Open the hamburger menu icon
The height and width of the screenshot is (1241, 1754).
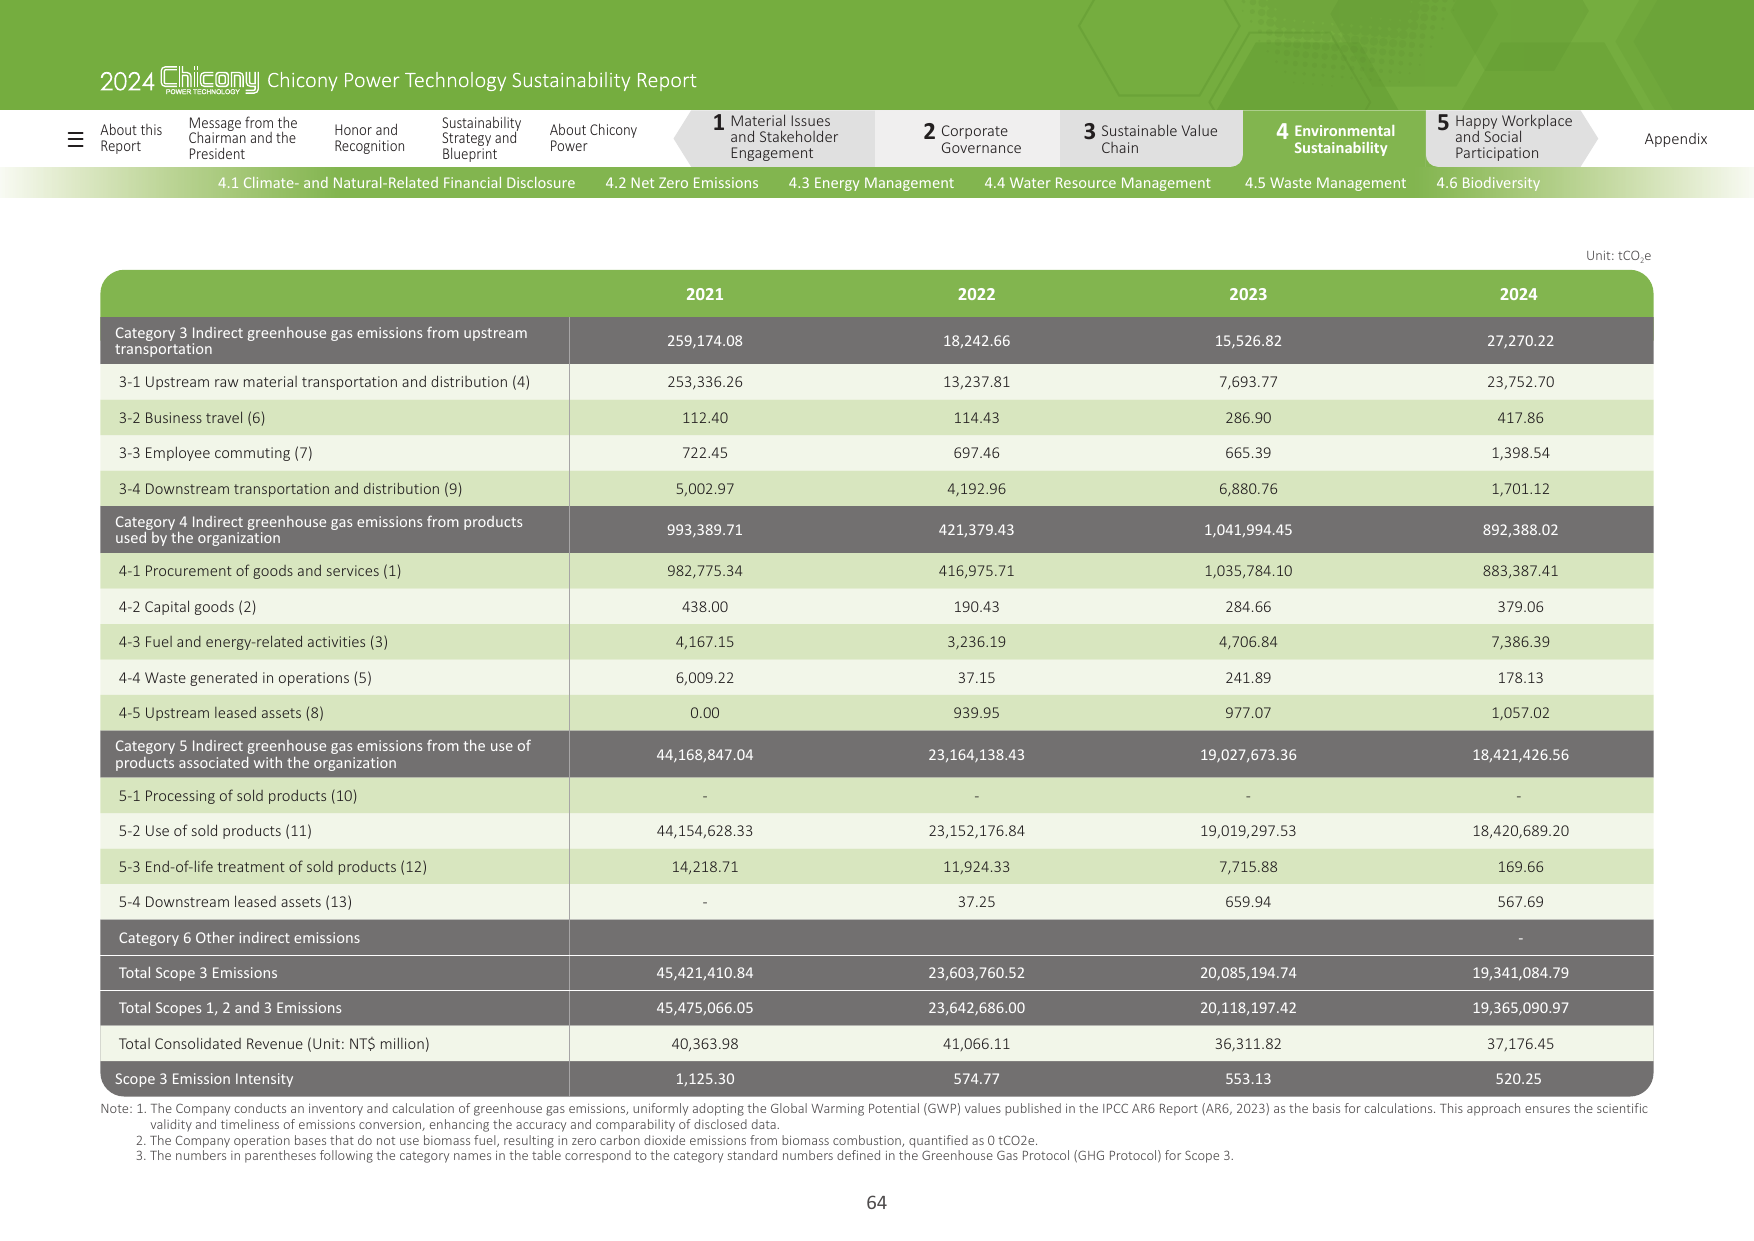(x=75, y=139)
